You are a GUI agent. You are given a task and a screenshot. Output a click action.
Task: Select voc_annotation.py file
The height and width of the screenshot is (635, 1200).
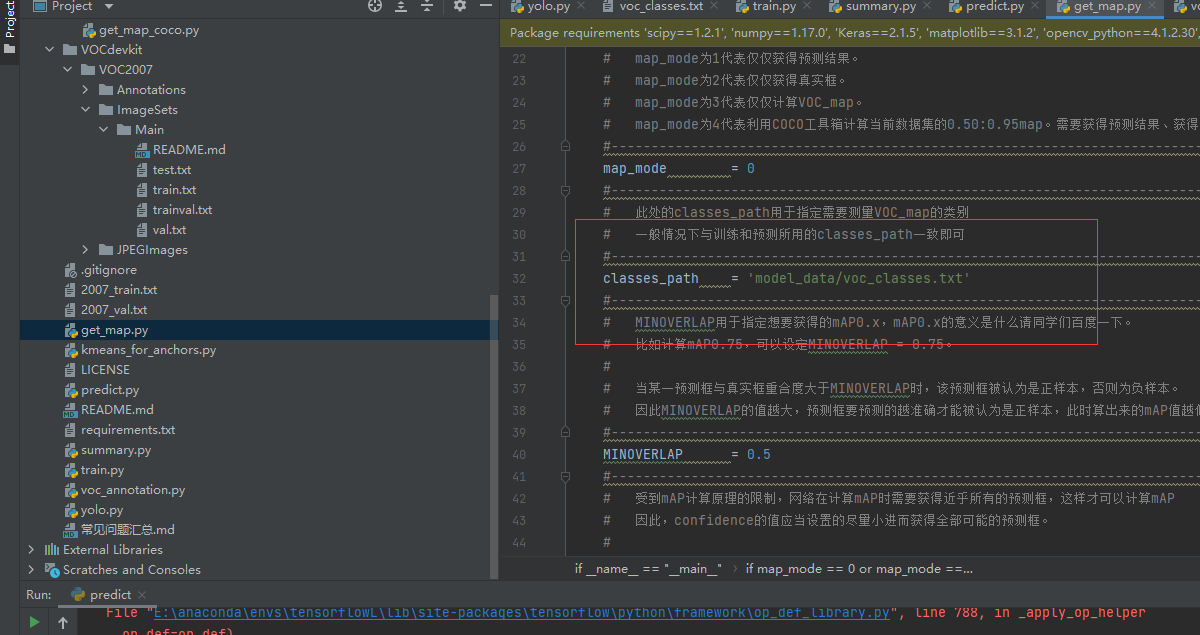pos(133,490)
